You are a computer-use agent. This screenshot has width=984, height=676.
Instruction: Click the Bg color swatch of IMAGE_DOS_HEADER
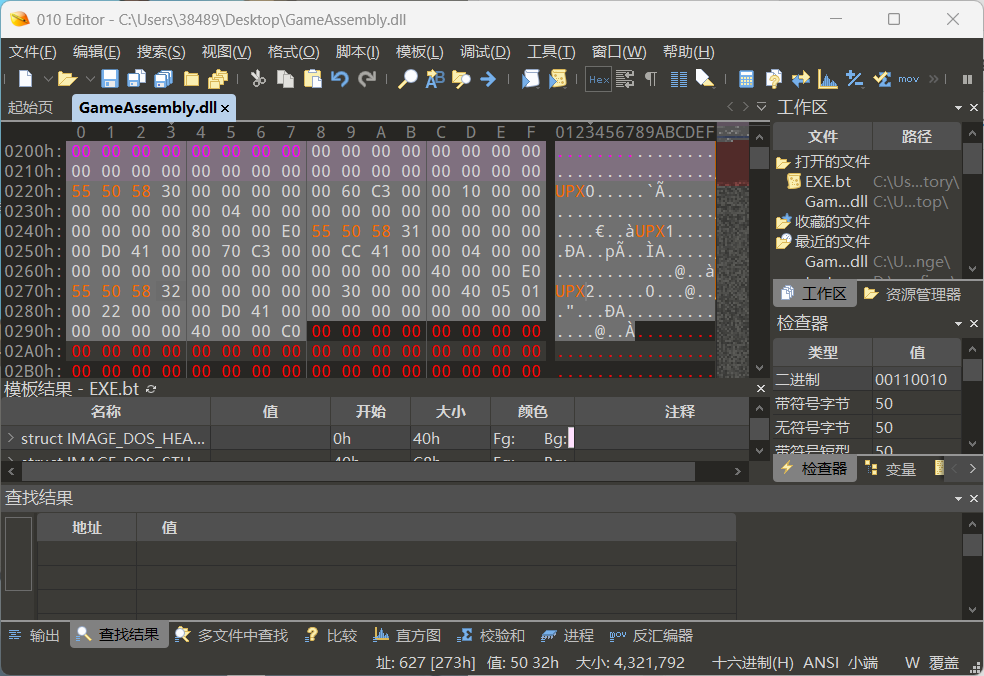click(570, 438)
